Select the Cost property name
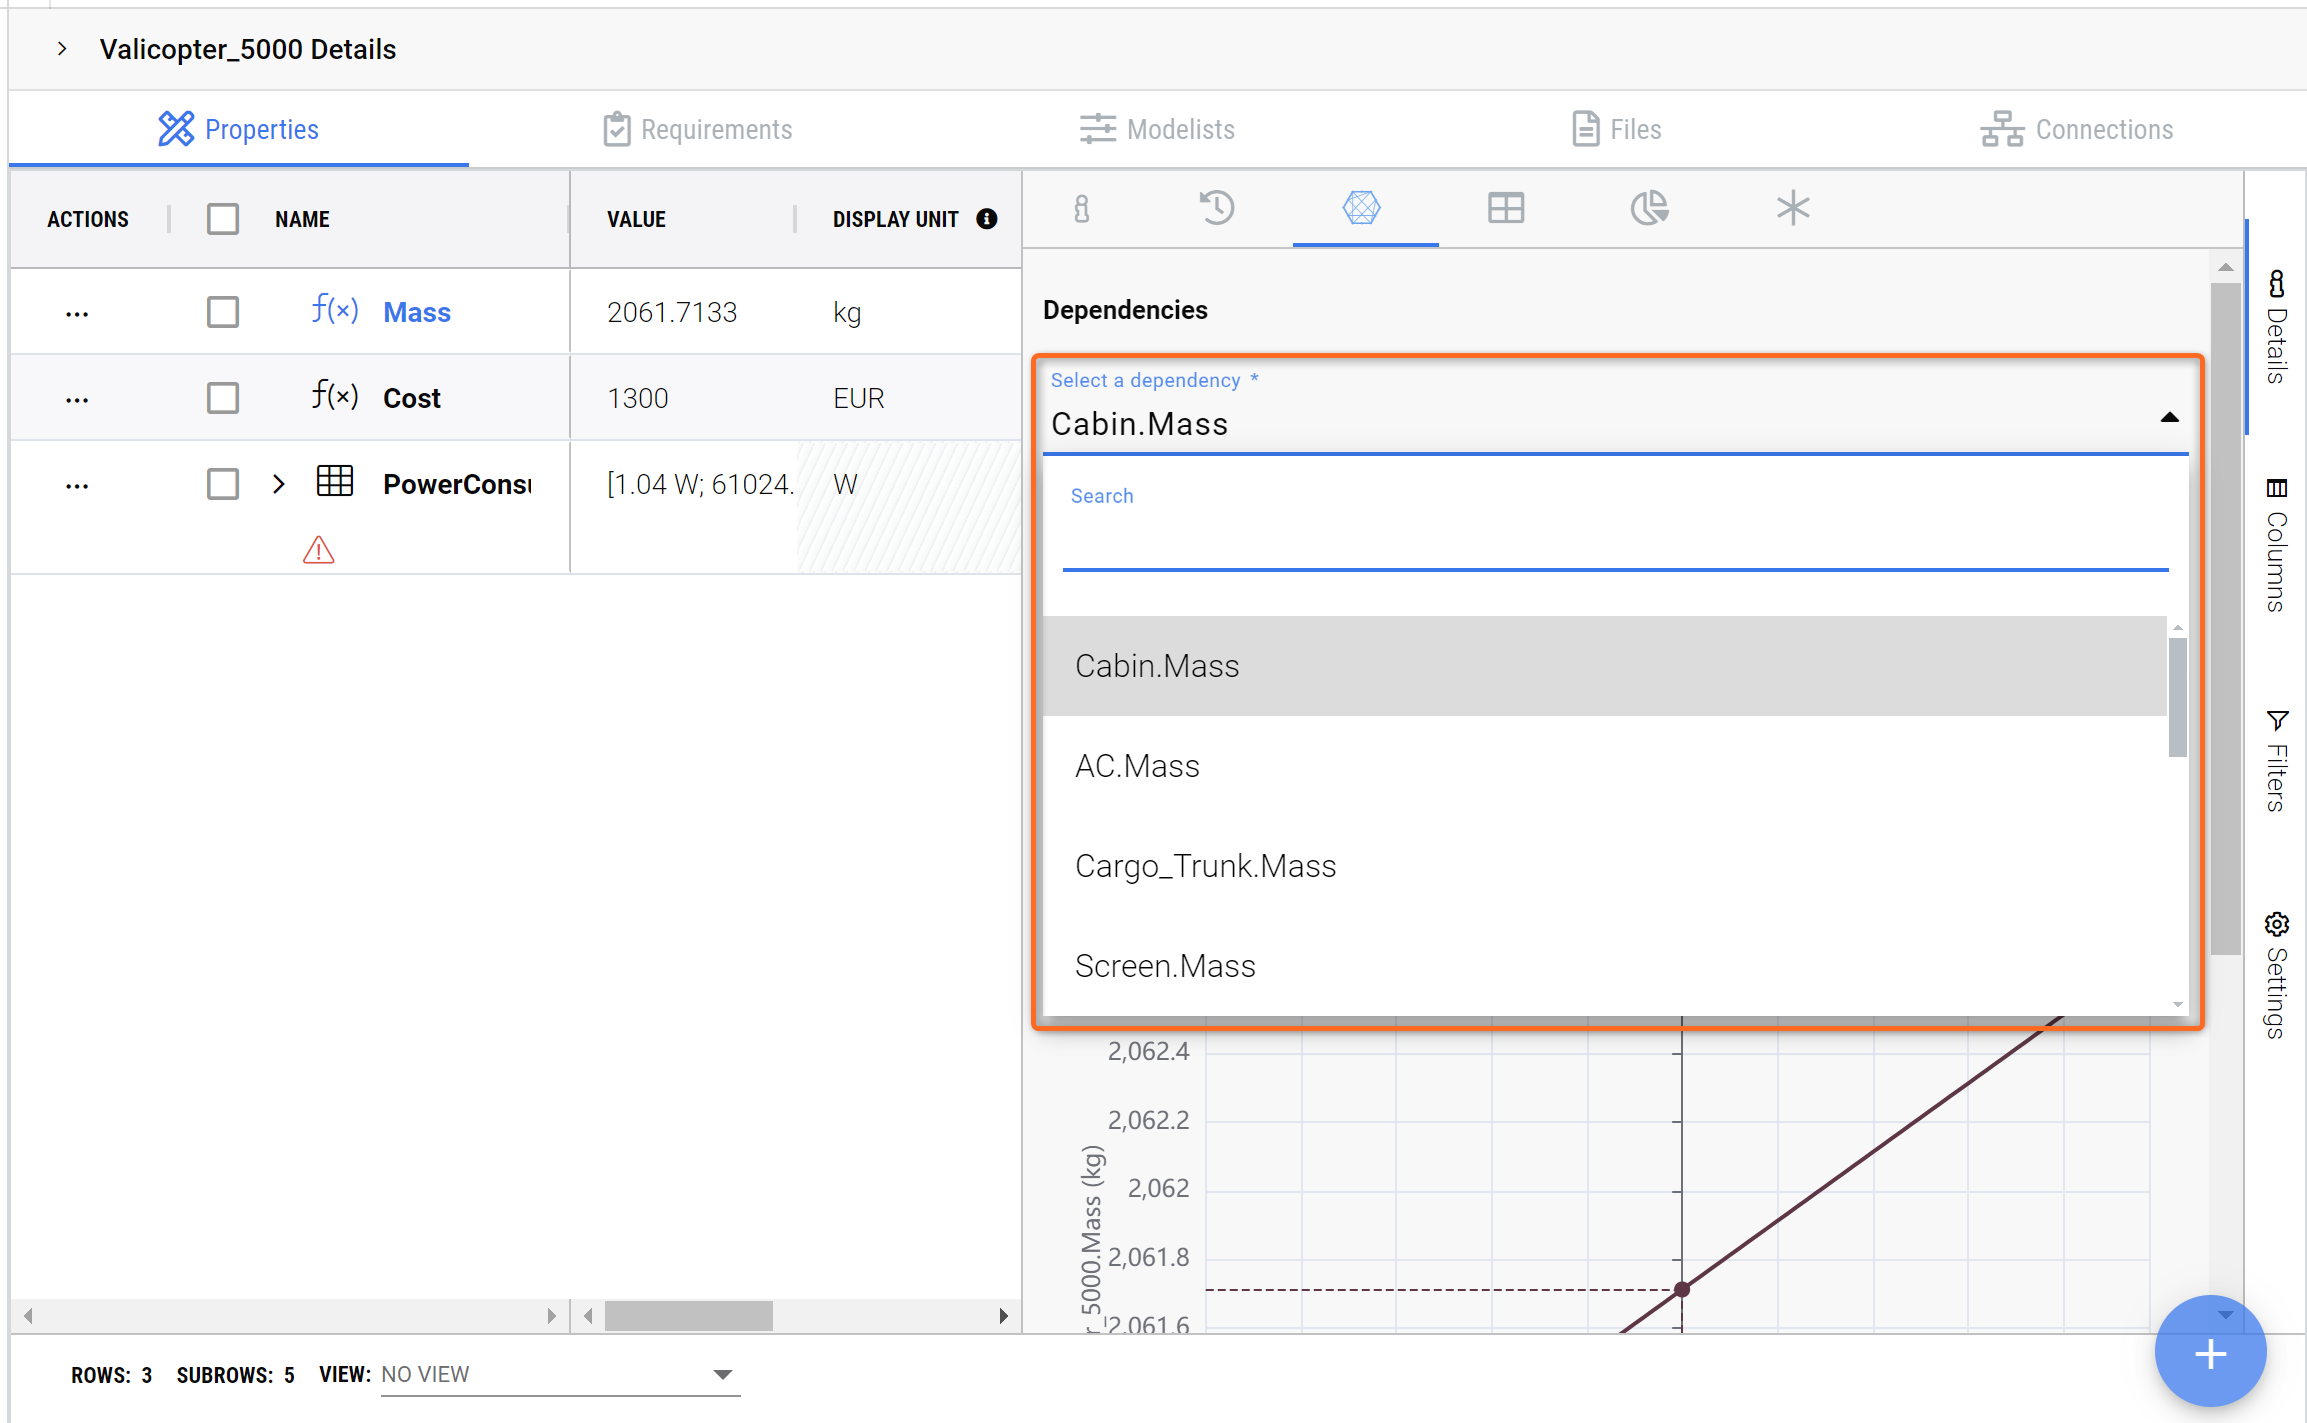 click(411, 398)
